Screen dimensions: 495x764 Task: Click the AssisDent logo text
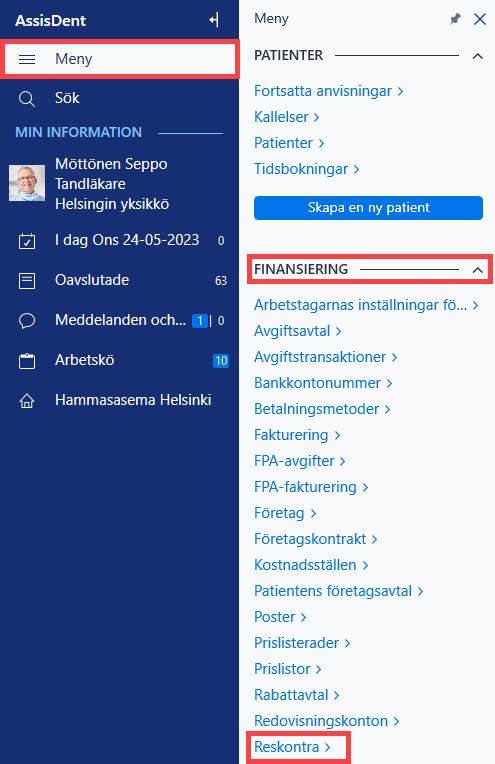point(51,20)
